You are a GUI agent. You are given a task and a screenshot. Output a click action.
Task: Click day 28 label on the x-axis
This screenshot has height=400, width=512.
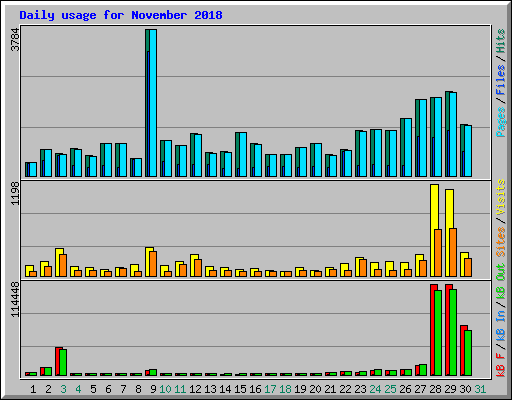[x=435, y=389]
